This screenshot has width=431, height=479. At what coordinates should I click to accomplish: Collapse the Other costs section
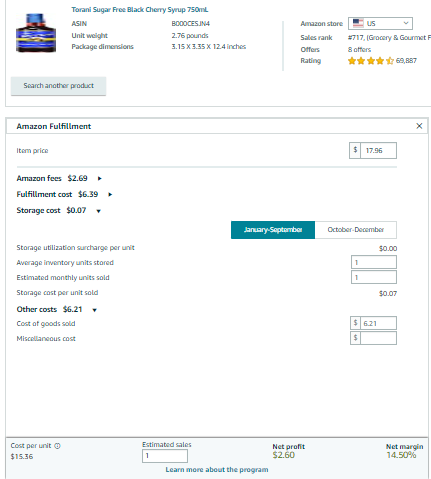coord(94,310)
